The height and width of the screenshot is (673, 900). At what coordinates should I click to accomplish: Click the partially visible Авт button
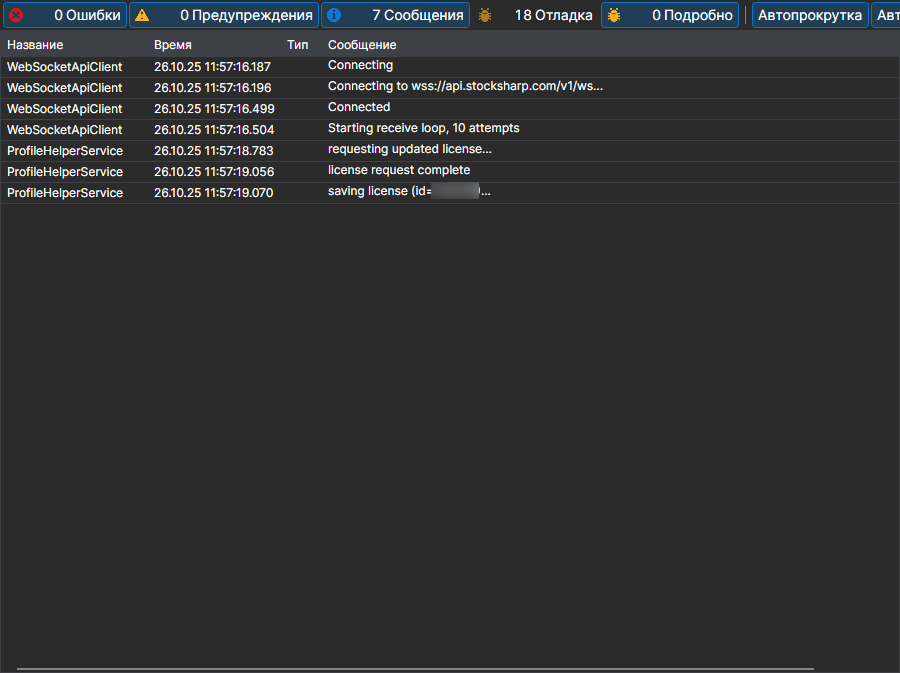(x=886, y=15)
